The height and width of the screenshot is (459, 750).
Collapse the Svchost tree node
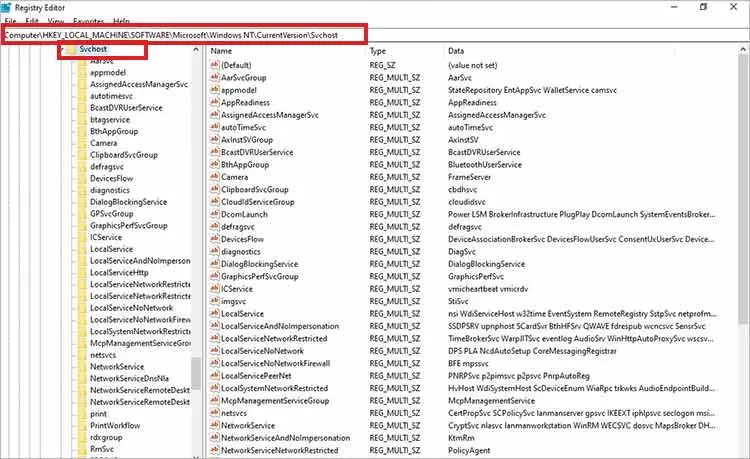point(62,49)
